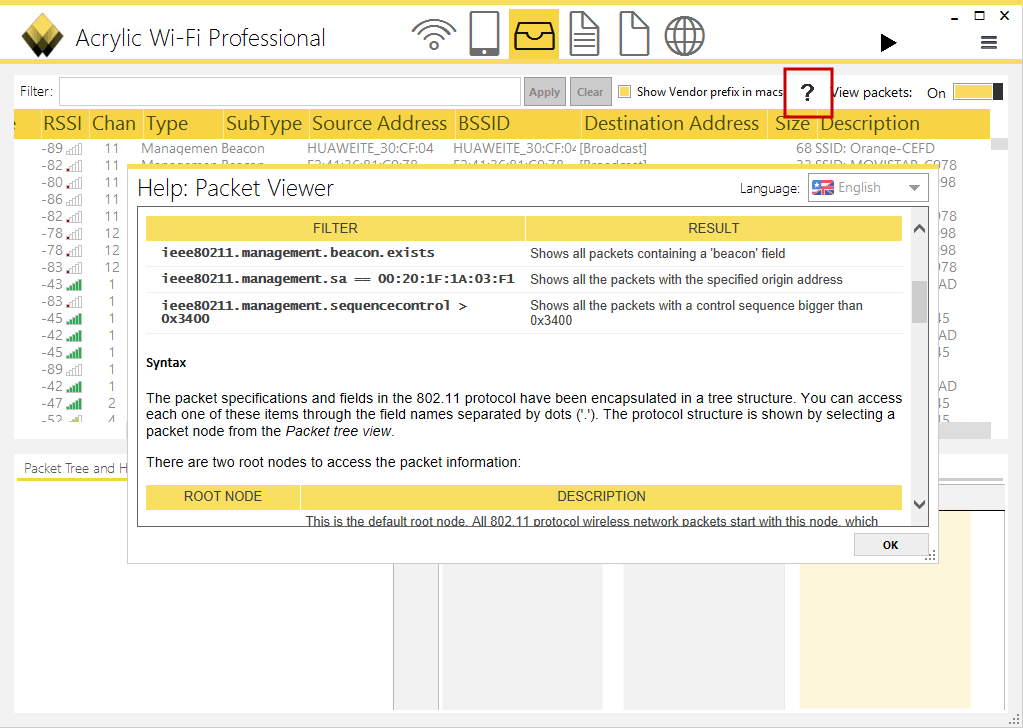This screenshot has width=1023, height=728.
Task: Open the stations/devices view icon
Action: [x=484, y=34]
